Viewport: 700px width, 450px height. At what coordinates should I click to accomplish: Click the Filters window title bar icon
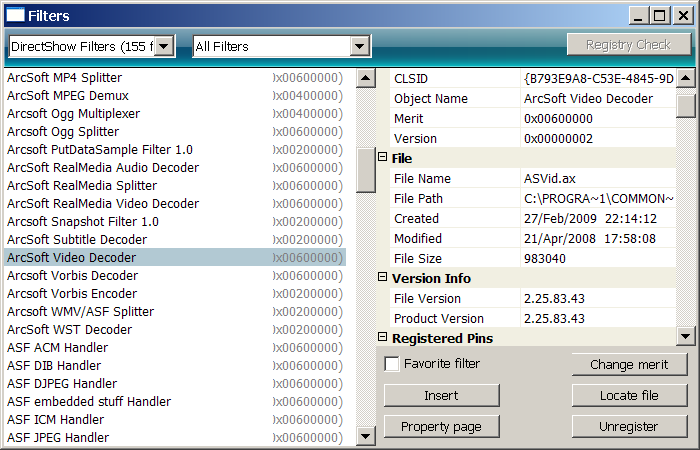point(16,16)
